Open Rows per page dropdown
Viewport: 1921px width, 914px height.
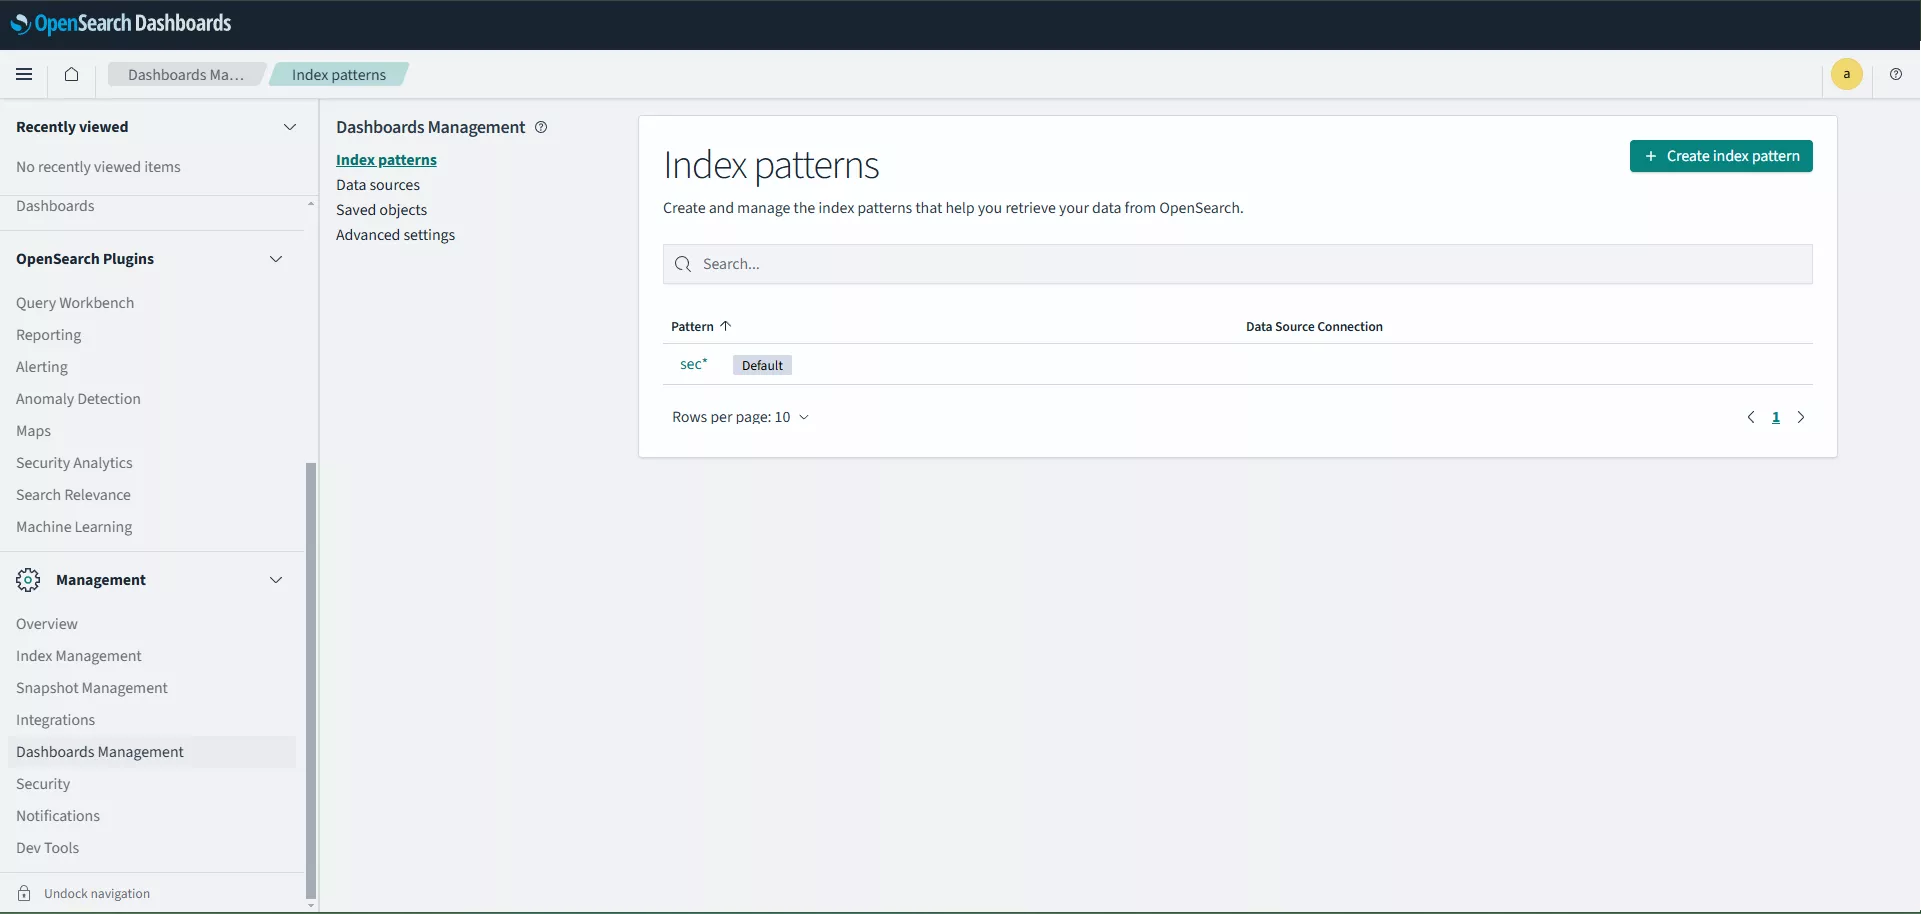pos(740,417)
